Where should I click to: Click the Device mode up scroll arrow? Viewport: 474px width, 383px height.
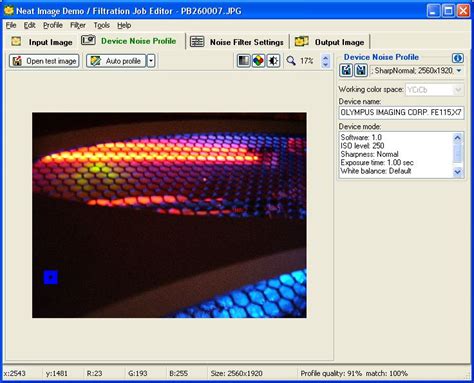coord(458,138)
